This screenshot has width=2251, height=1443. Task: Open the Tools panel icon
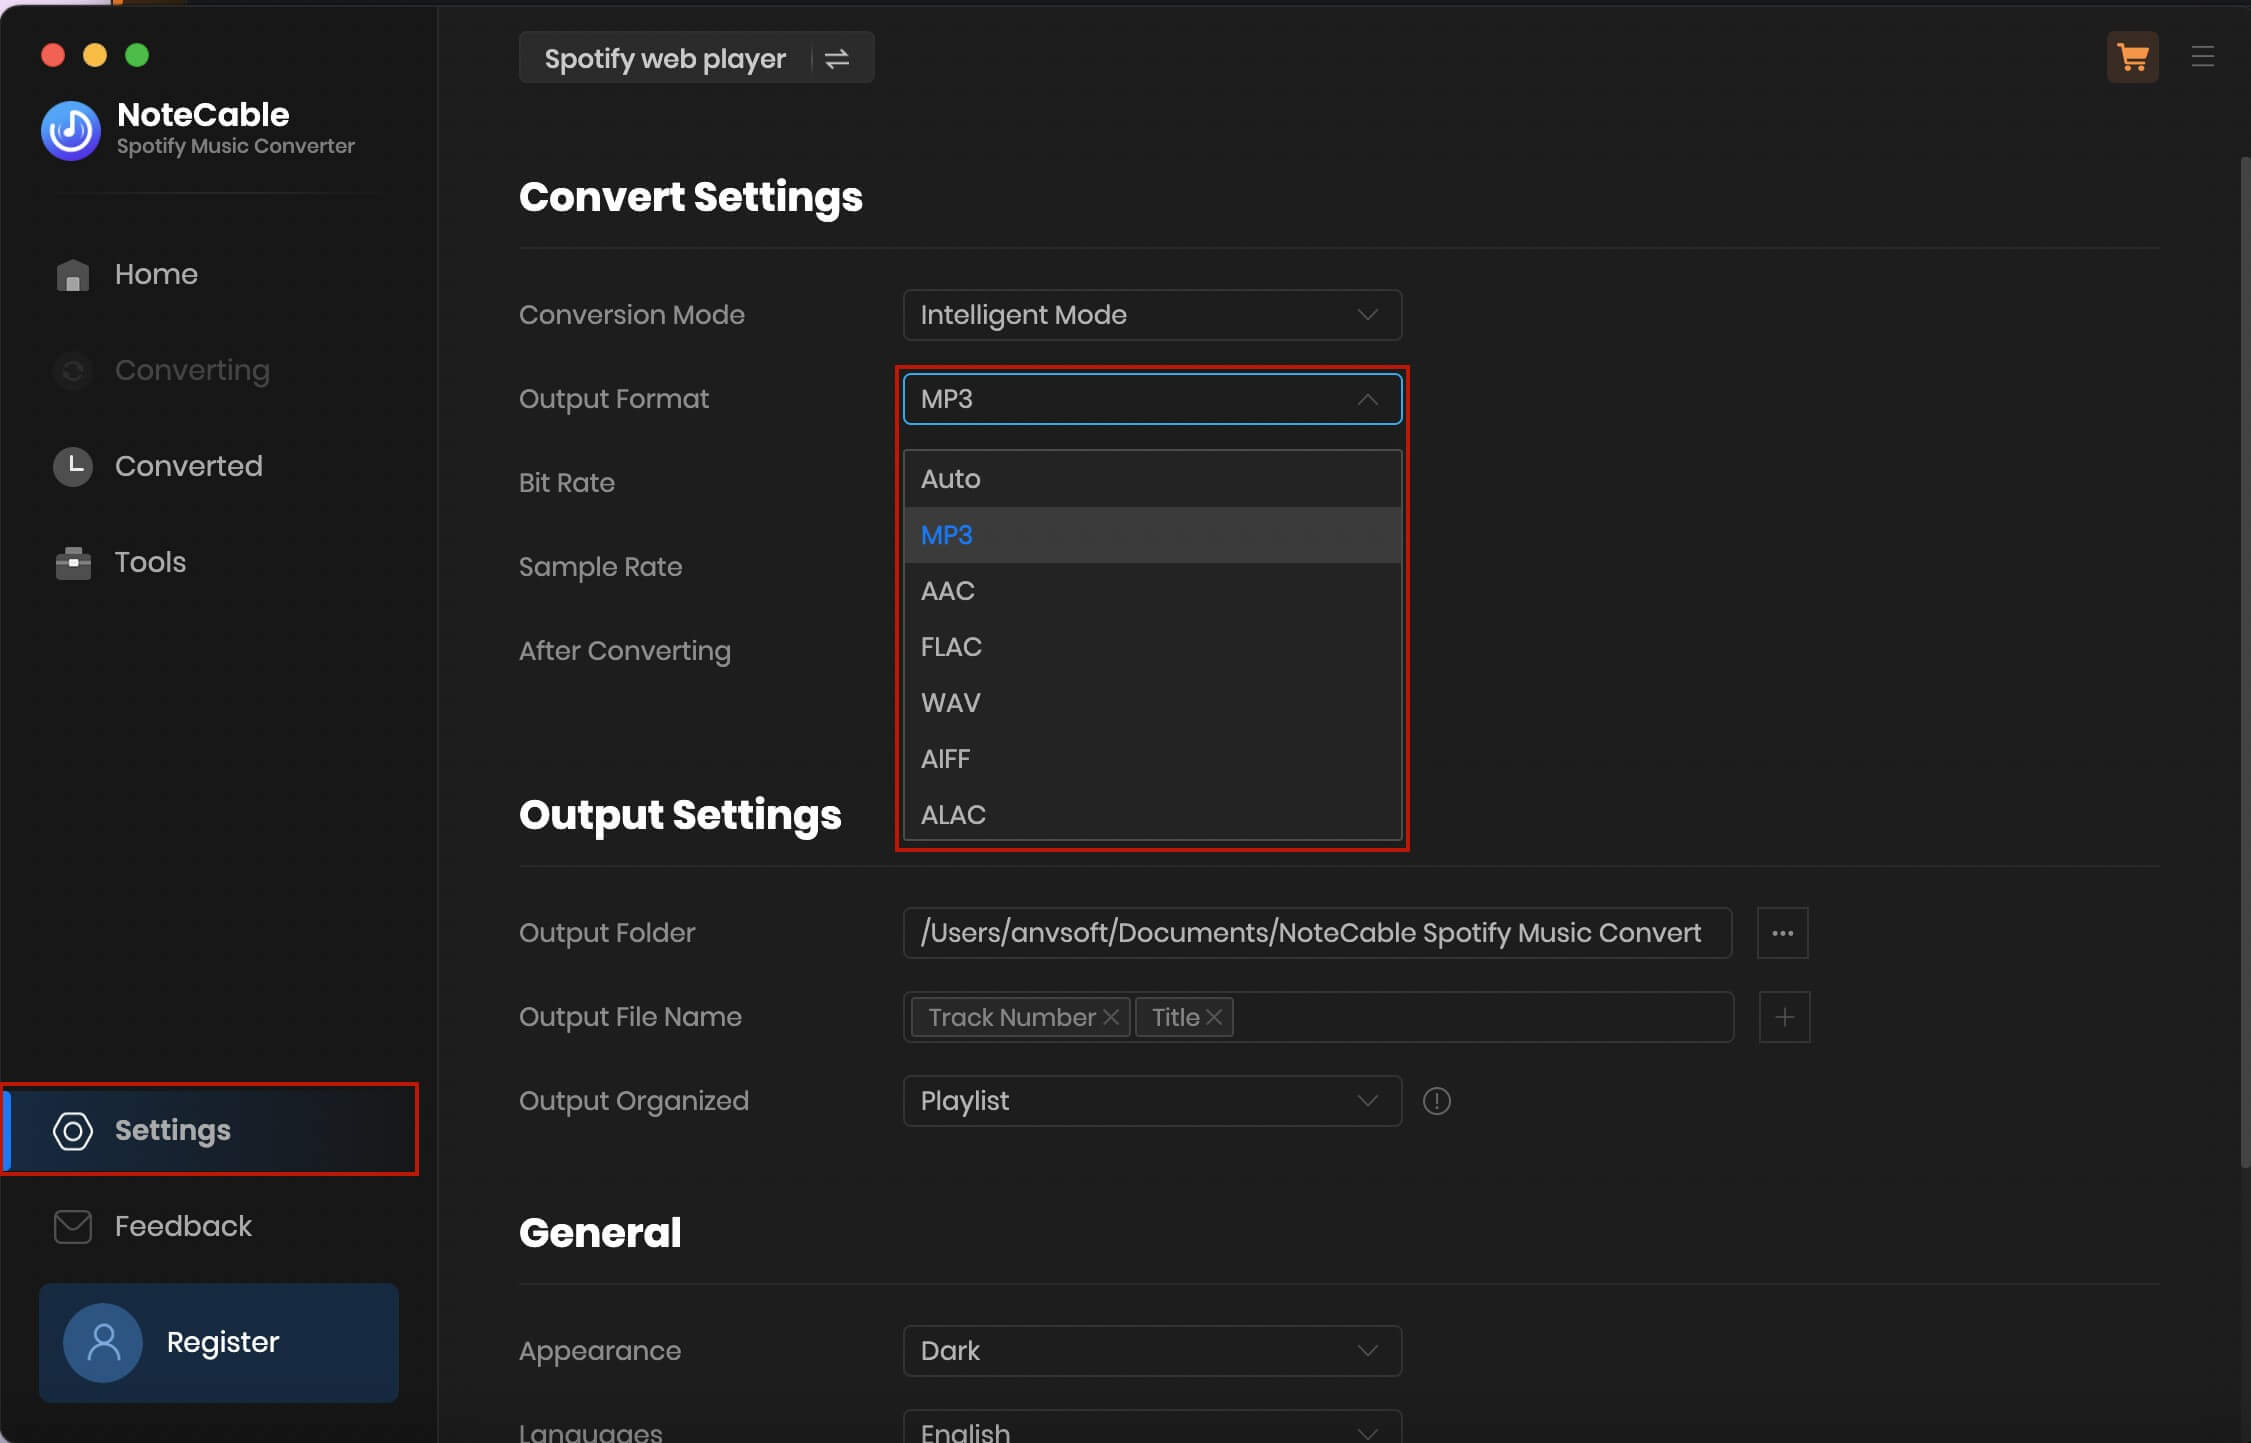pos(71,561)
